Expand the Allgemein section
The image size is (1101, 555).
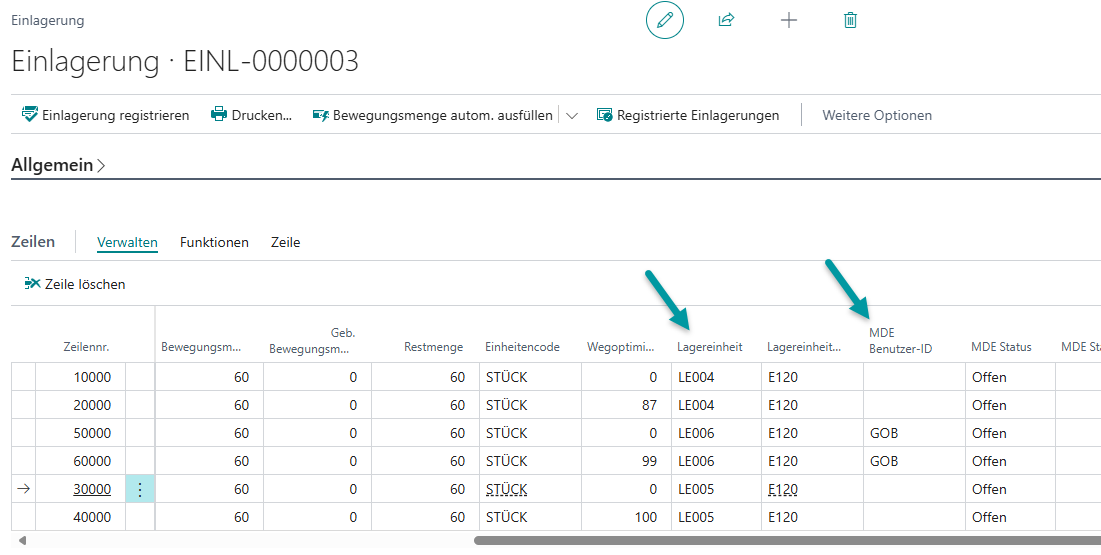(x=58, y=165)
